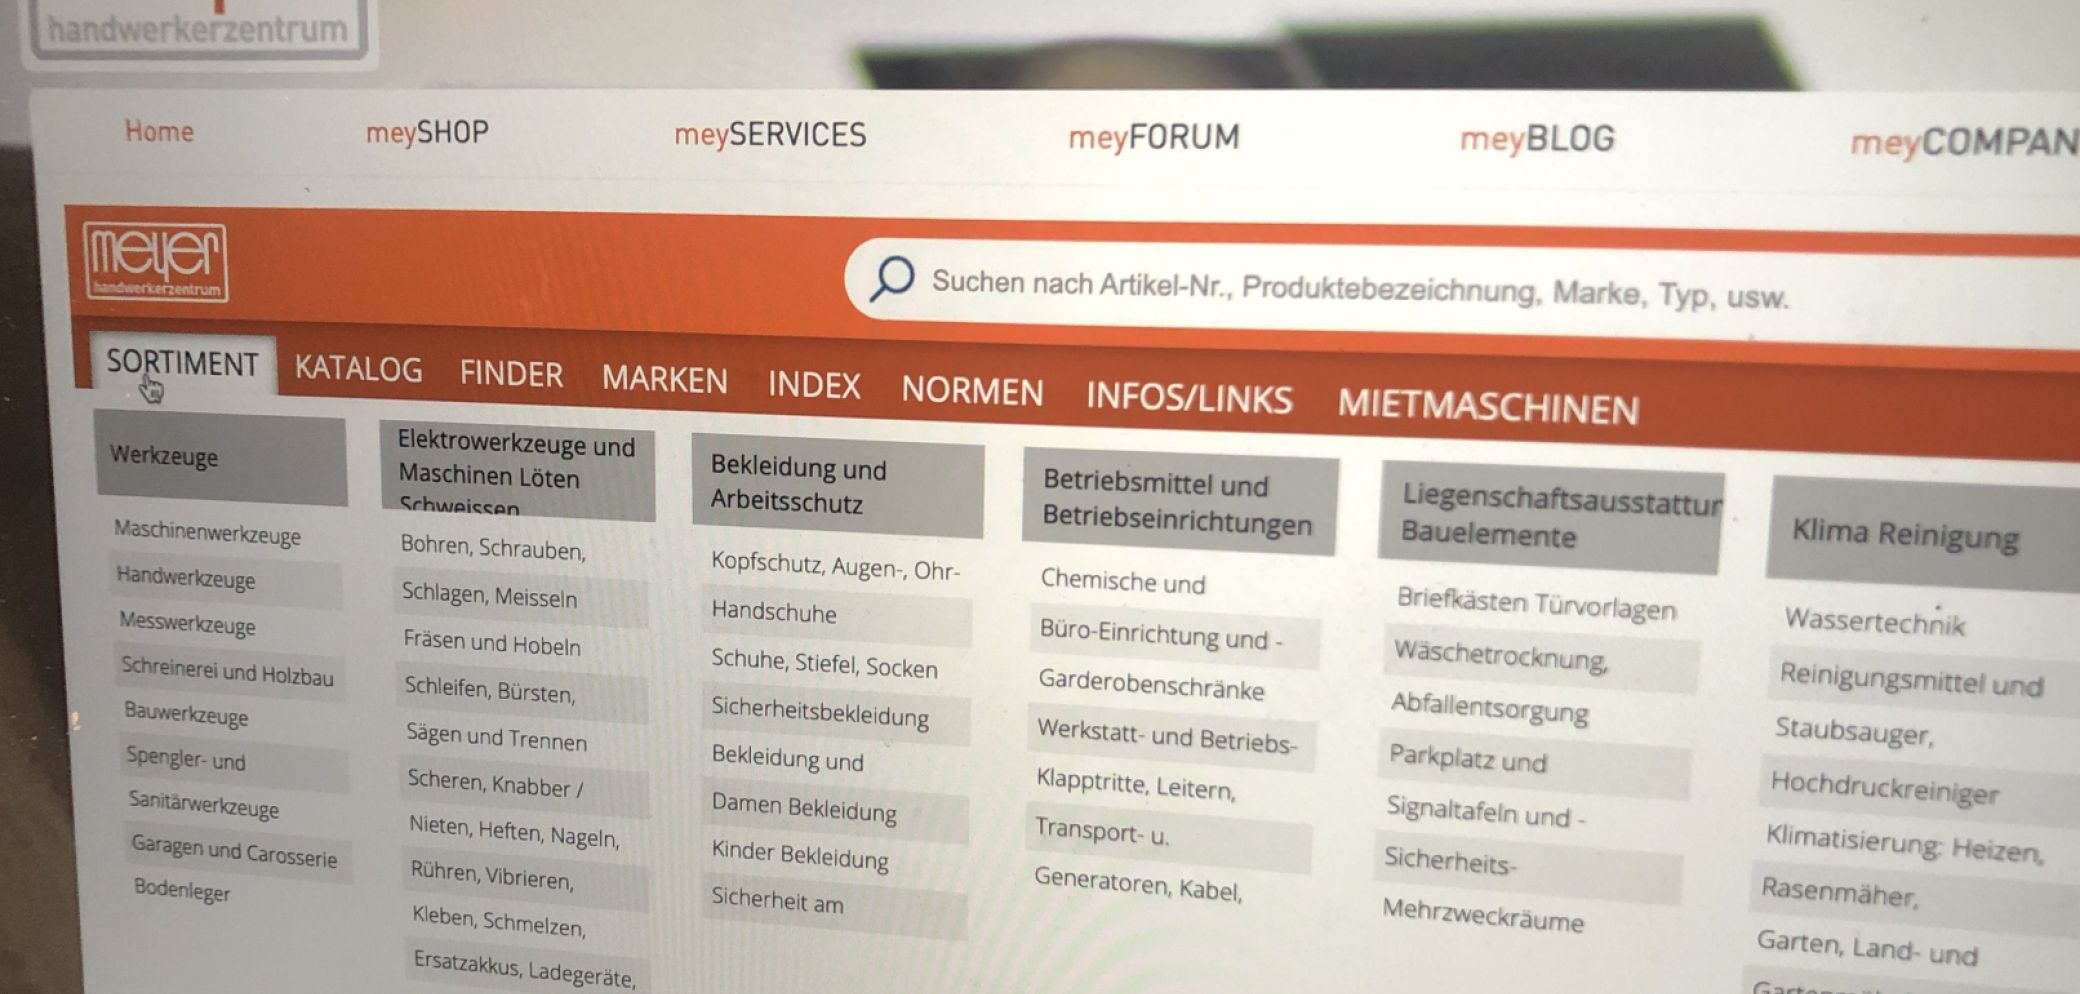Viewport: 2080px width, 994px height.
Task: Click the search magnifier icon
Action: tap(891, 278)
